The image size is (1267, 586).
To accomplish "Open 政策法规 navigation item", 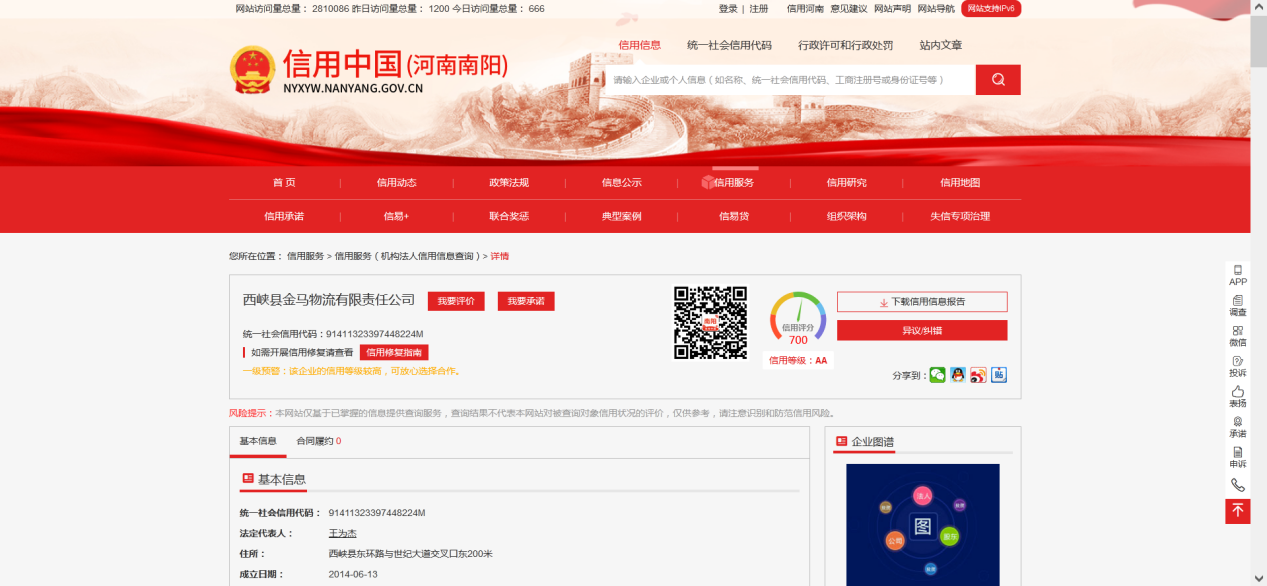I will coord(509,183).
